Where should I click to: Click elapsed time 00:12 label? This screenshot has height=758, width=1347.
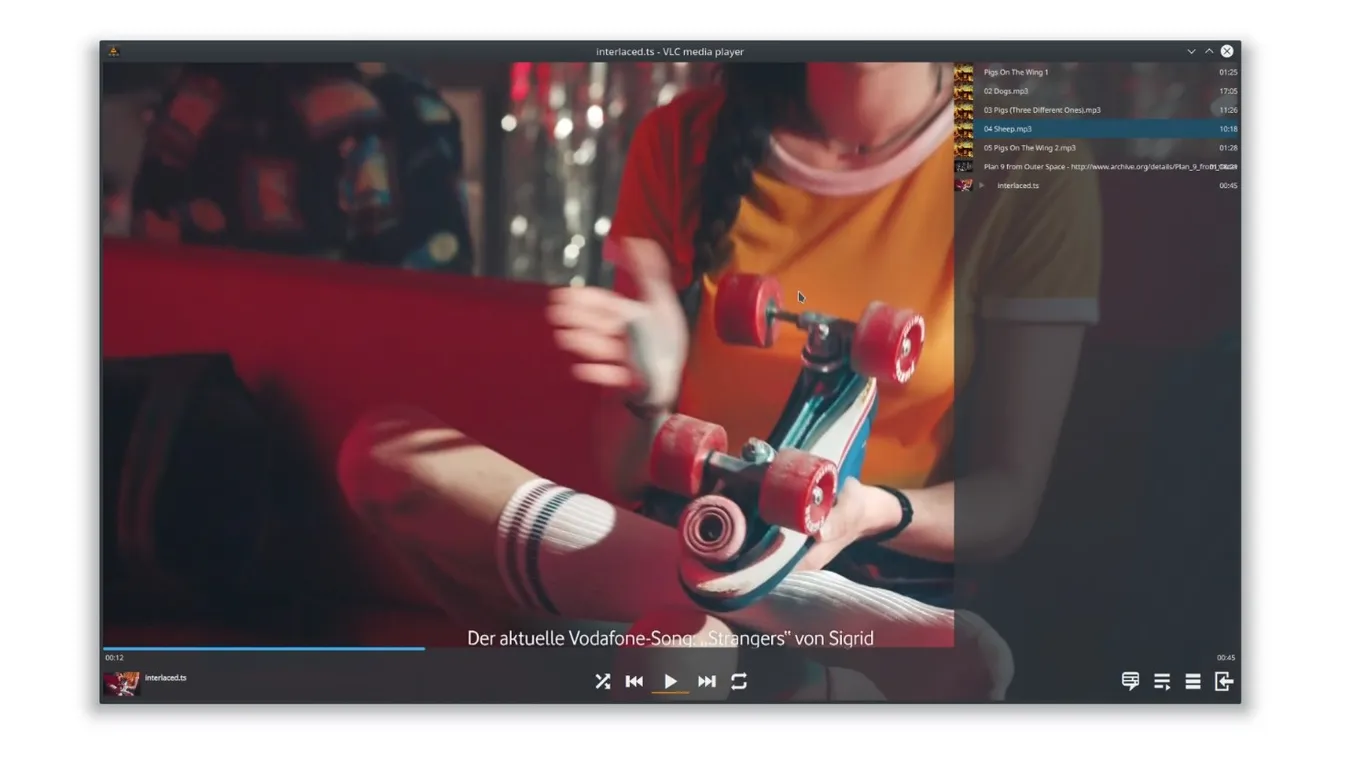click(x=114, y=658)
